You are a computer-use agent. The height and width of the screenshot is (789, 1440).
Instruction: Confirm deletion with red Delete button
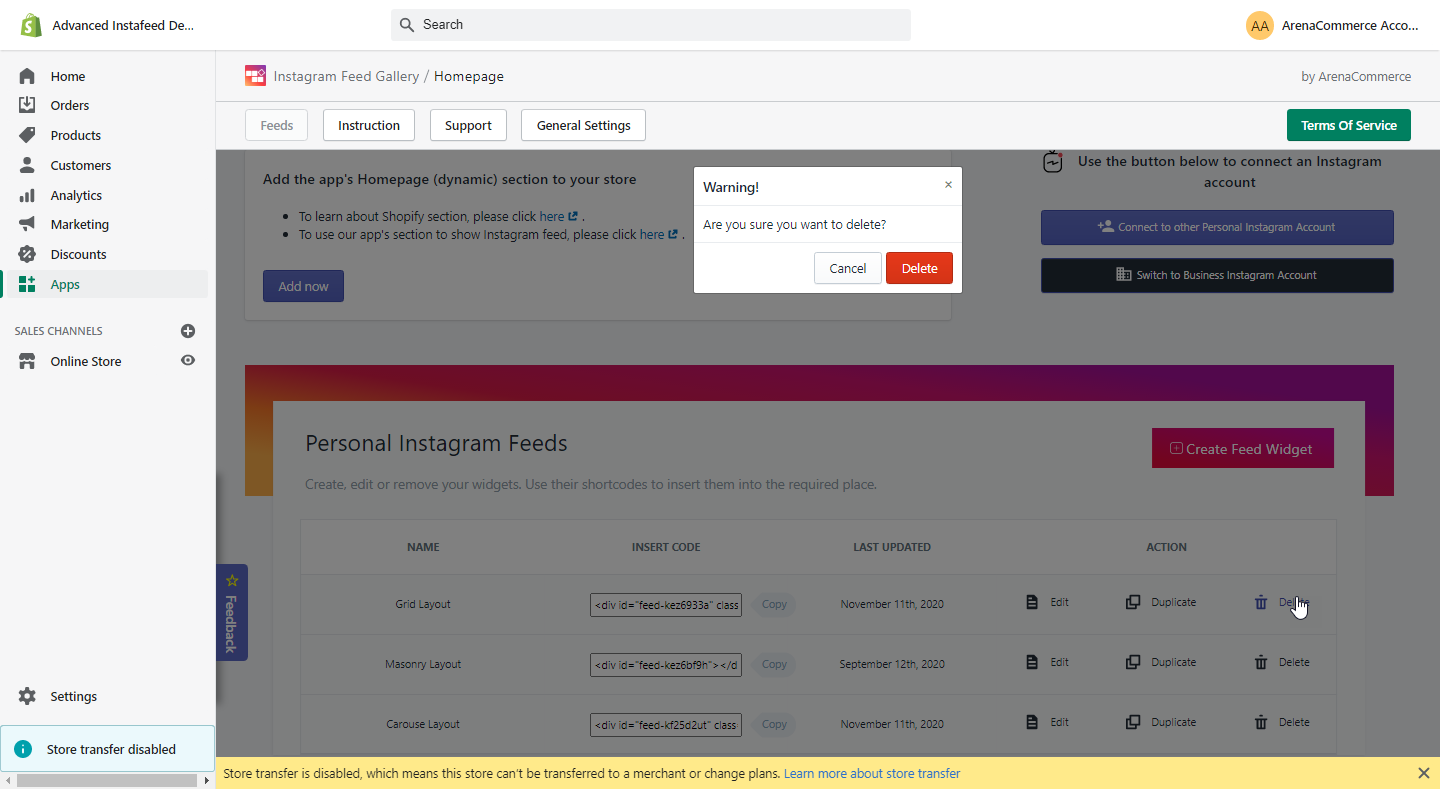919,268
